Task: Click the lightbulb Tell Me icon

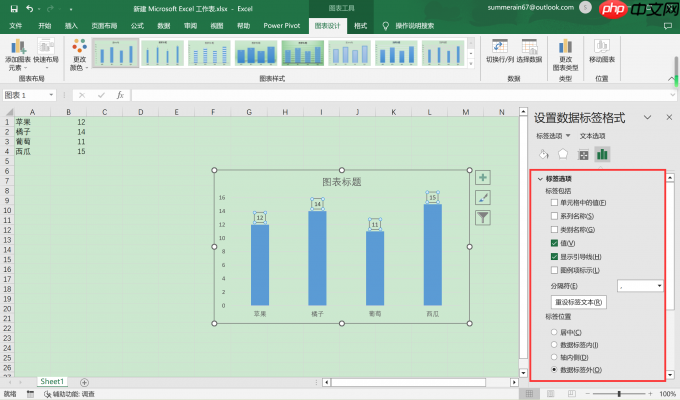Action: point(386,26)
